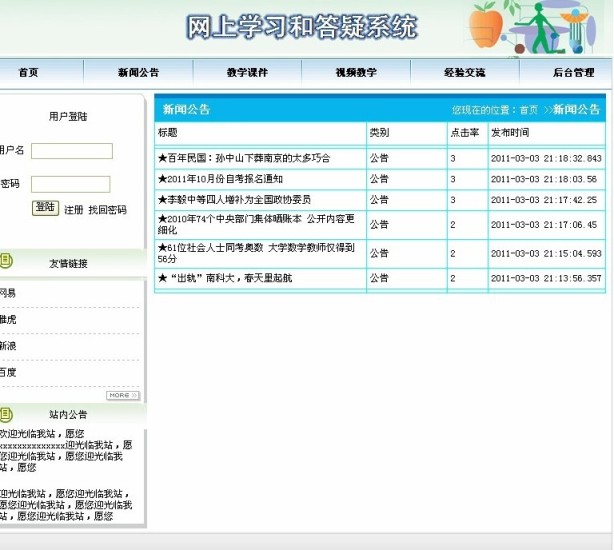Select 视频教学 from the navigation bar
This screenshot has width=614, height=550.
pos(356,72)
